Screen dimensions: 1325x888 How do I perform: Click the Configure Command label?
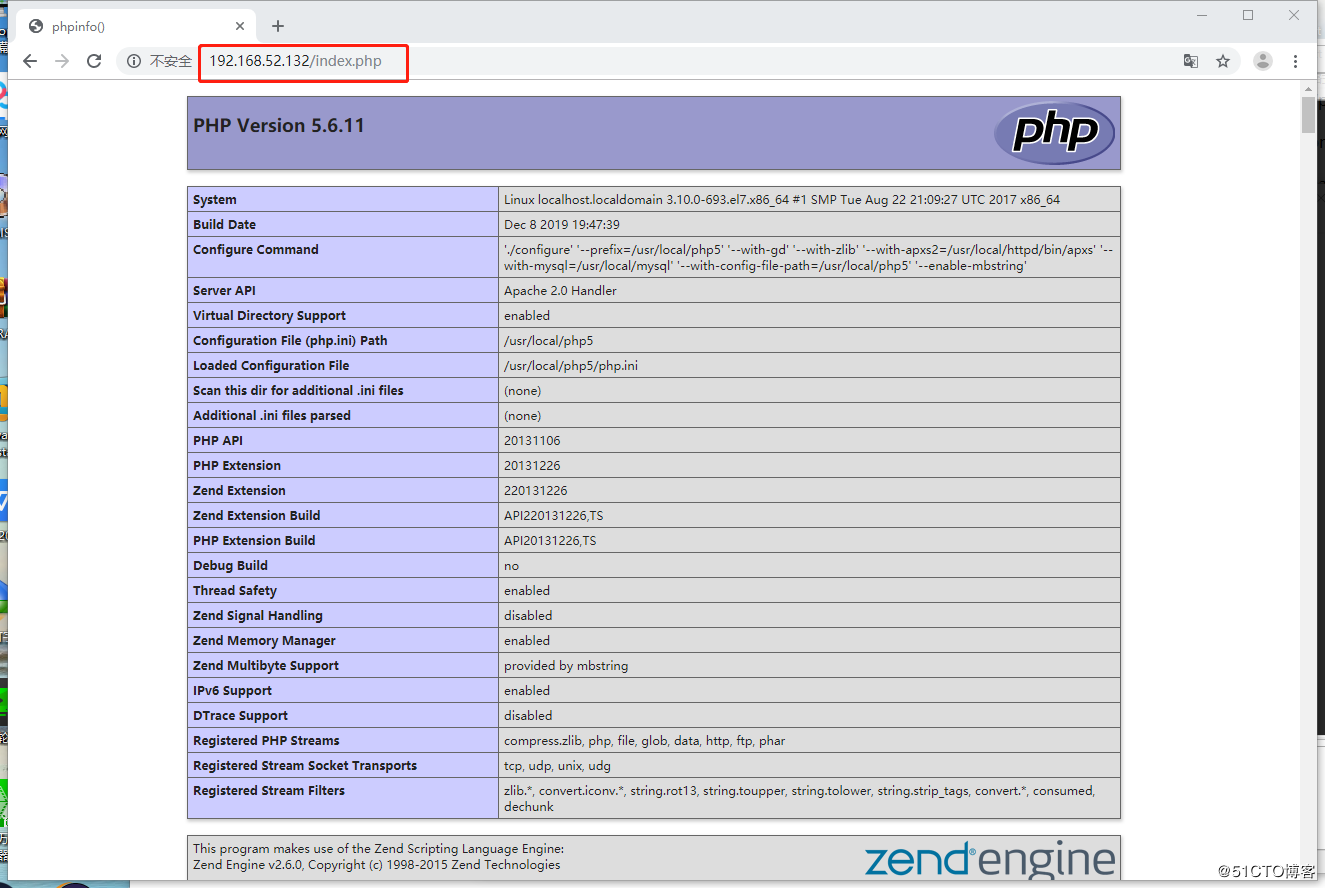coord(256,250)
